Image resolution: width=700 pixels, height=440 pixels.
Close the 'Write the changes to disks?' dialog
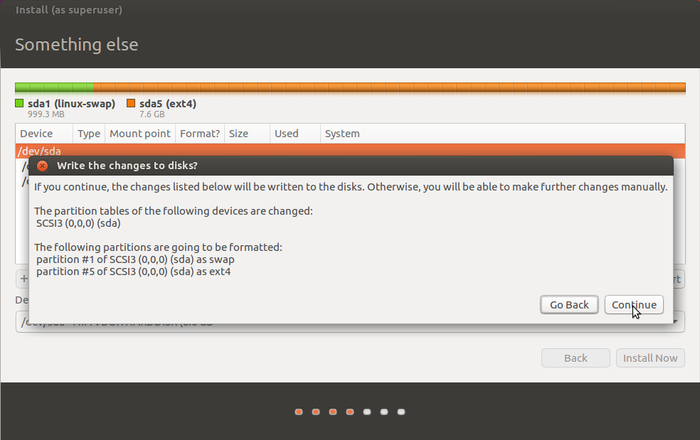click(x=42, y=166)
